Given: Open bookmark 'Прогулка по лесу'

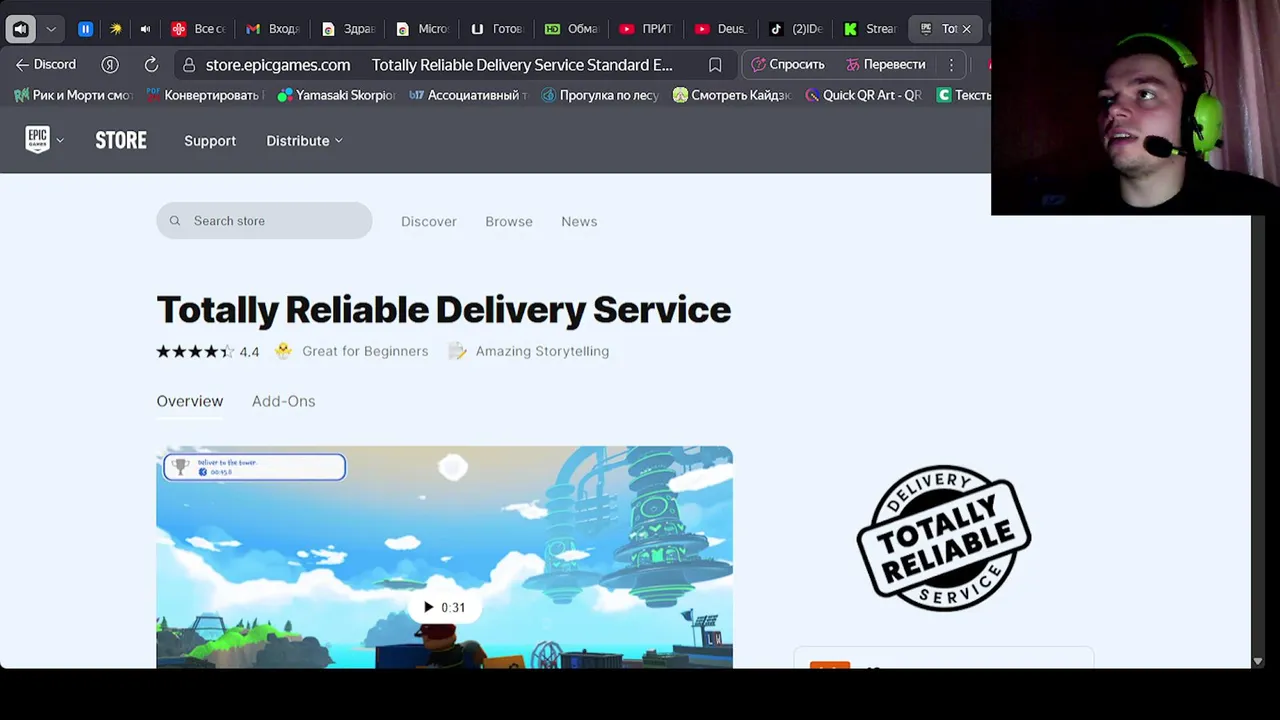Looking at the screenshot, I should [x=599, y=95].
